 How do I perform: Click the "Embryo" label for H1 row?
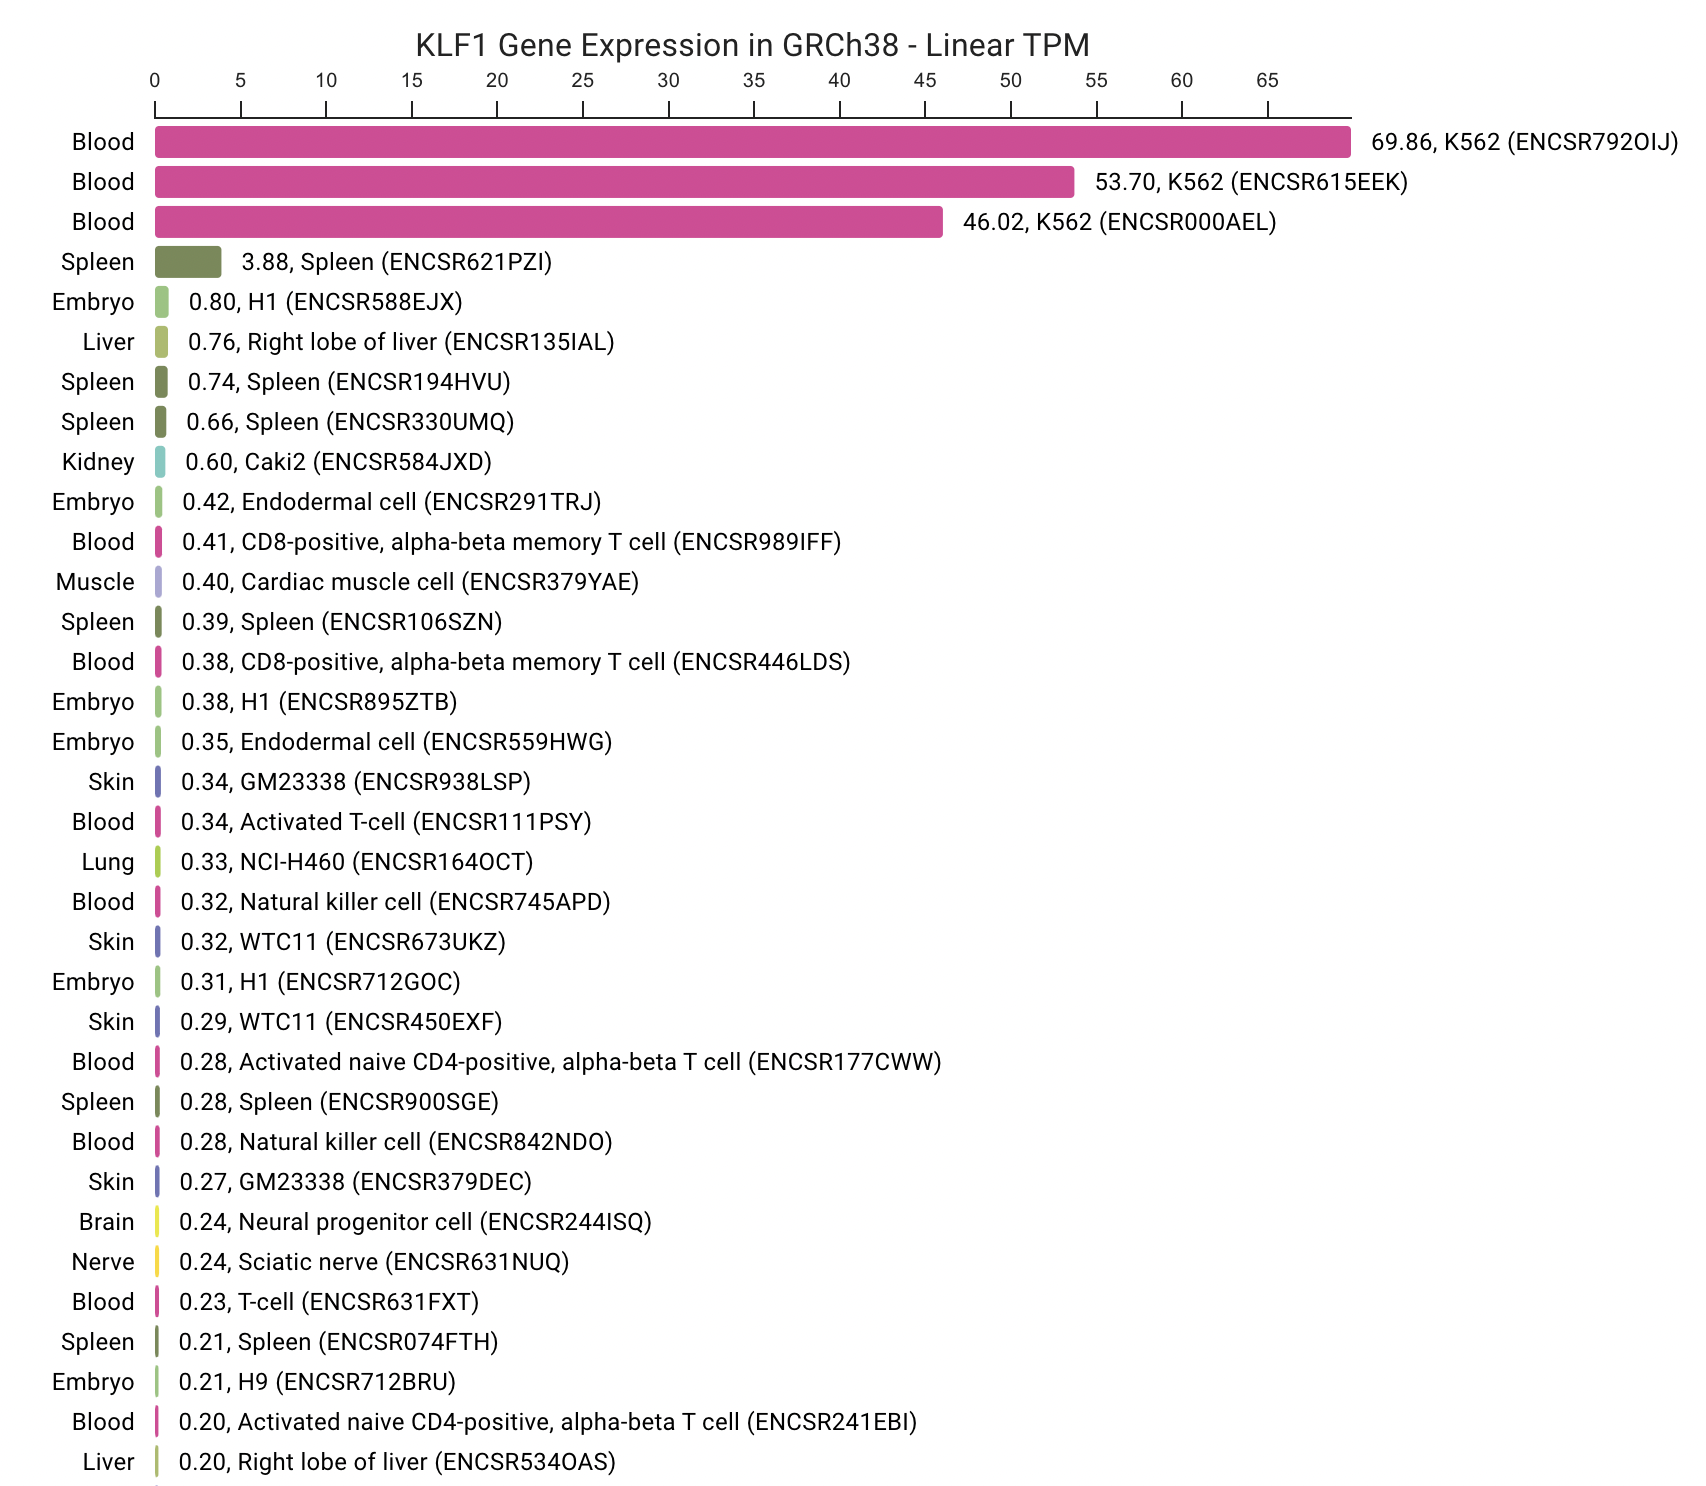pos(93,302)
